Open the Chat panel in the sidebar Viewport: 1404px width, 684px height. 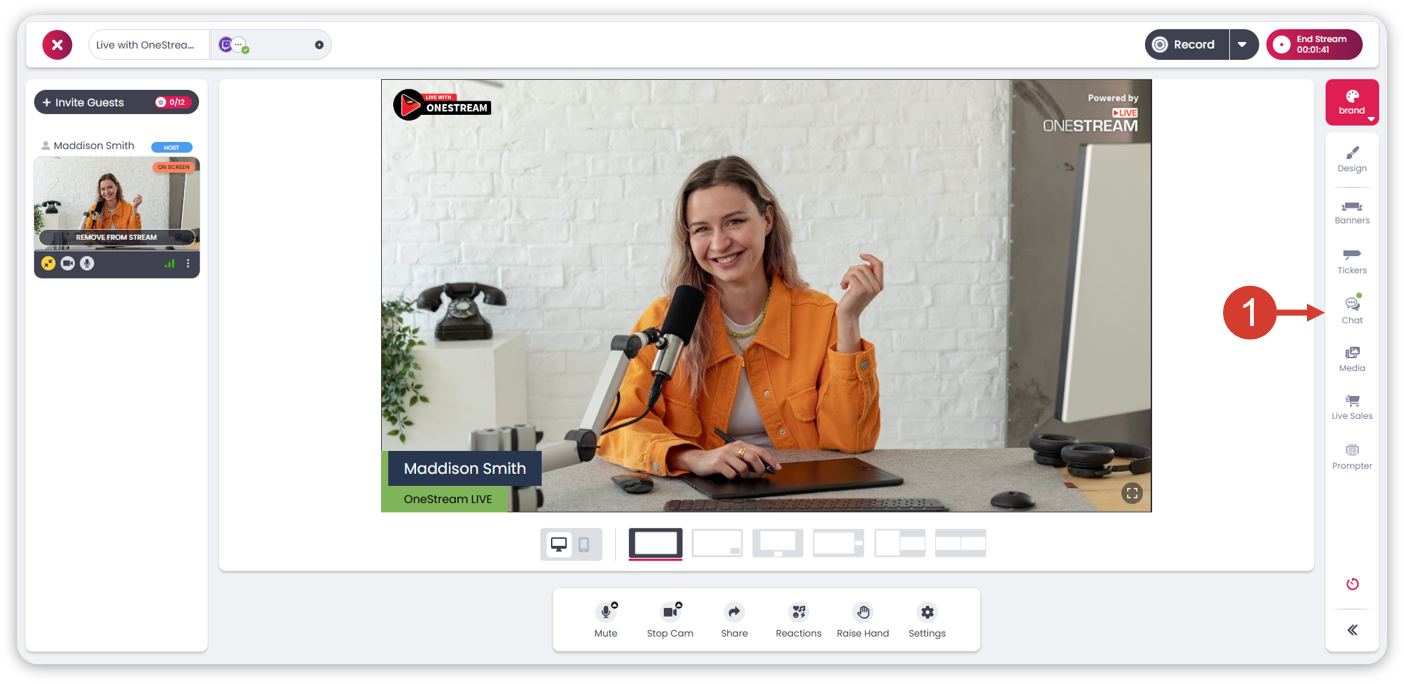[x=1352, y=309]
